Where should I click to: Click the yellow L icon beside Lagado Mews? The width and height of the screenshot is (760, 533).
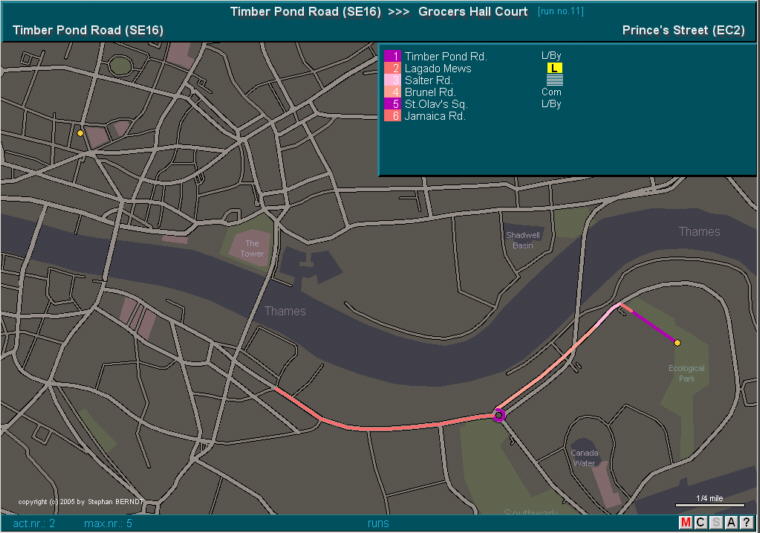(556, 68)
